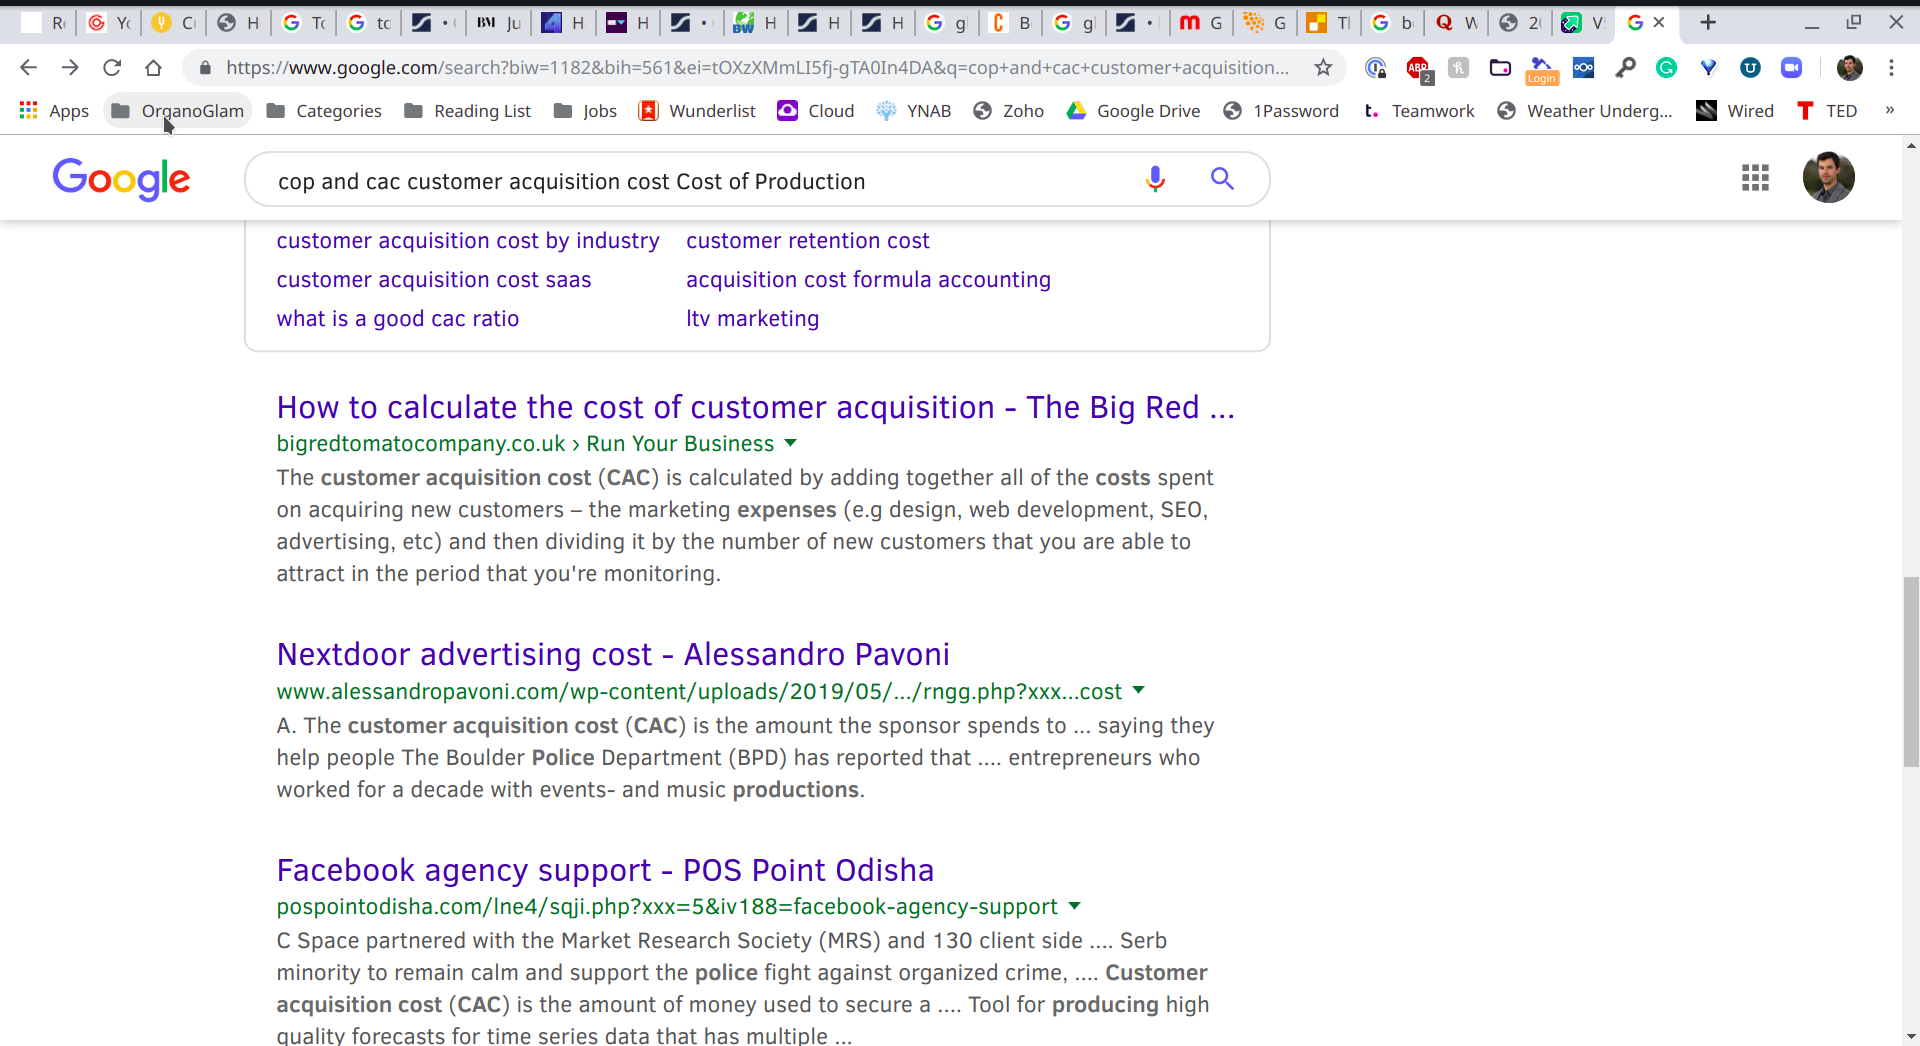Bookmark this page with the star icon
1920x1046 pixels.
[x=1323, y=67]
